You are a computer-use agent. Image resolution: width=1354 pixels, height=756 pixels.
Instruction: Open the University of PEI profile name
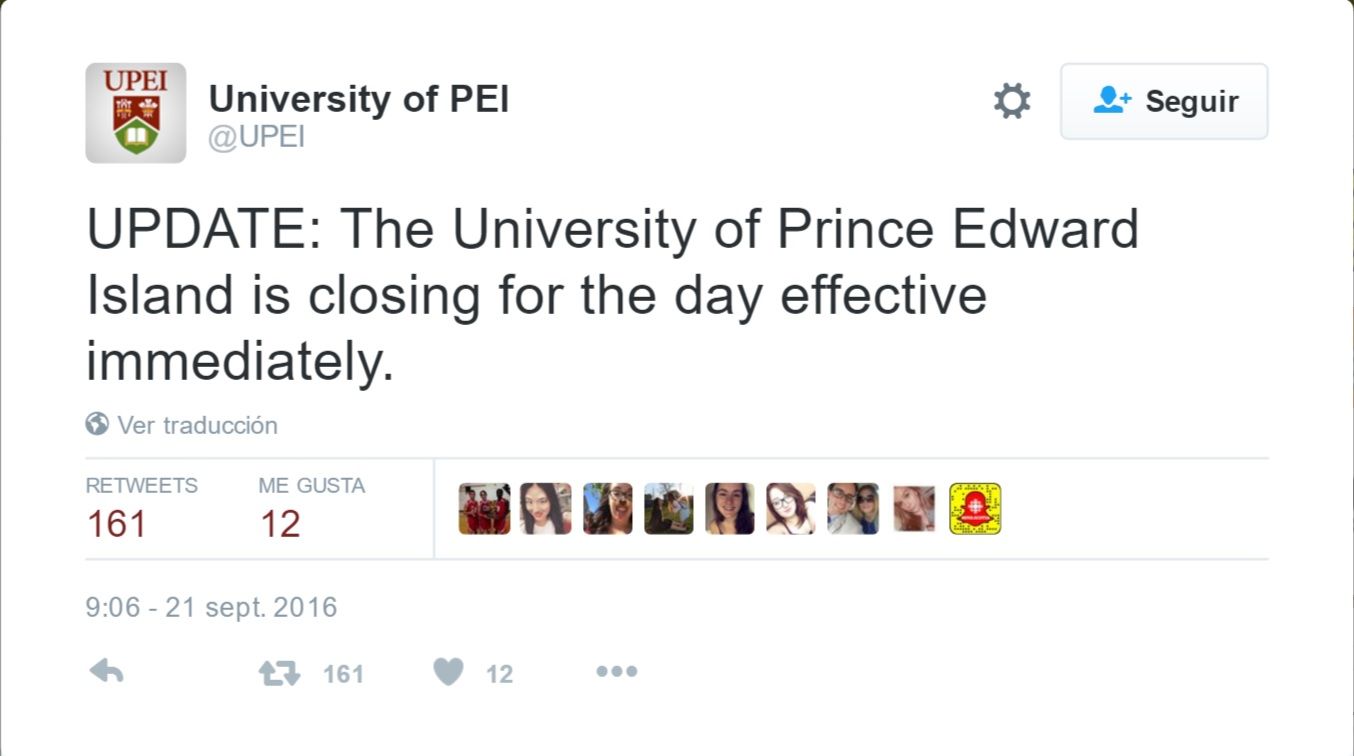coord(358,99)
